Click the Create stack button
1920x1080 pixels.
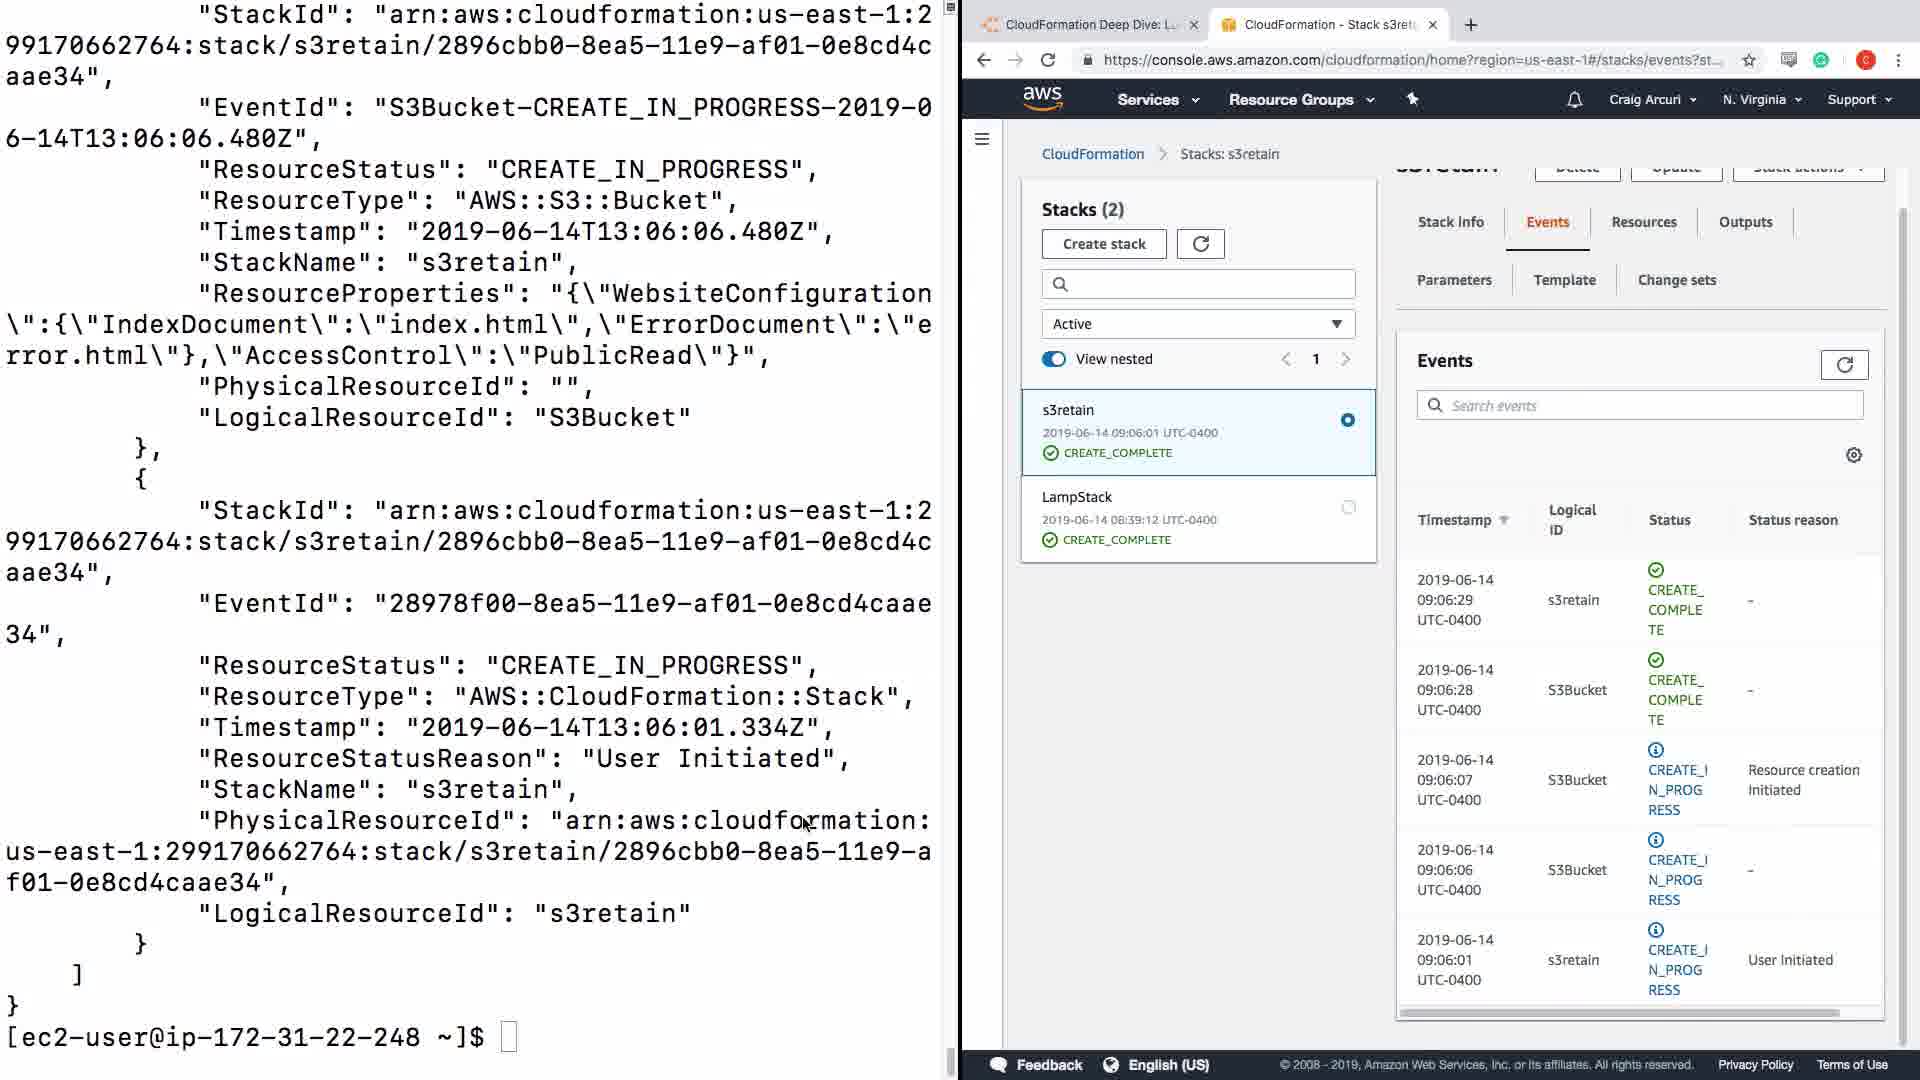[1104, 244]
